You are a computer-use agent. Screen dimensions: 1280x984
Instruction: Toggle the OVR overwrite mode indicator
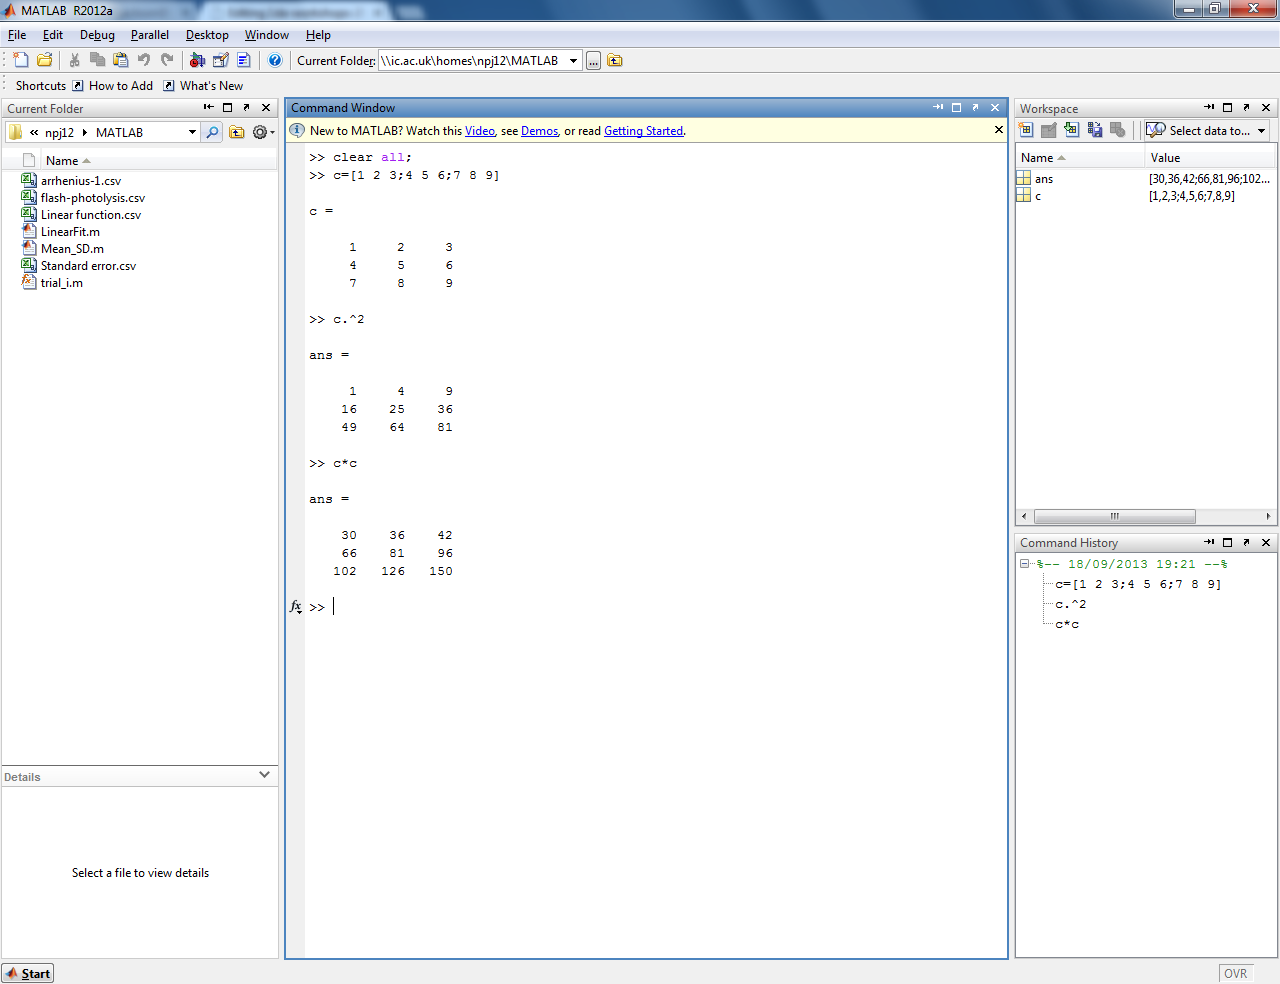coord(1235,973)
